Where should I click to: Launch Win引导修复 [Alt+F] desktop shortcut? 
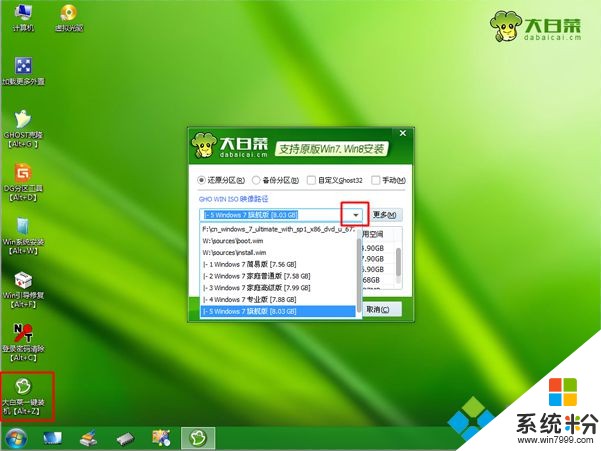click(23, 290)
